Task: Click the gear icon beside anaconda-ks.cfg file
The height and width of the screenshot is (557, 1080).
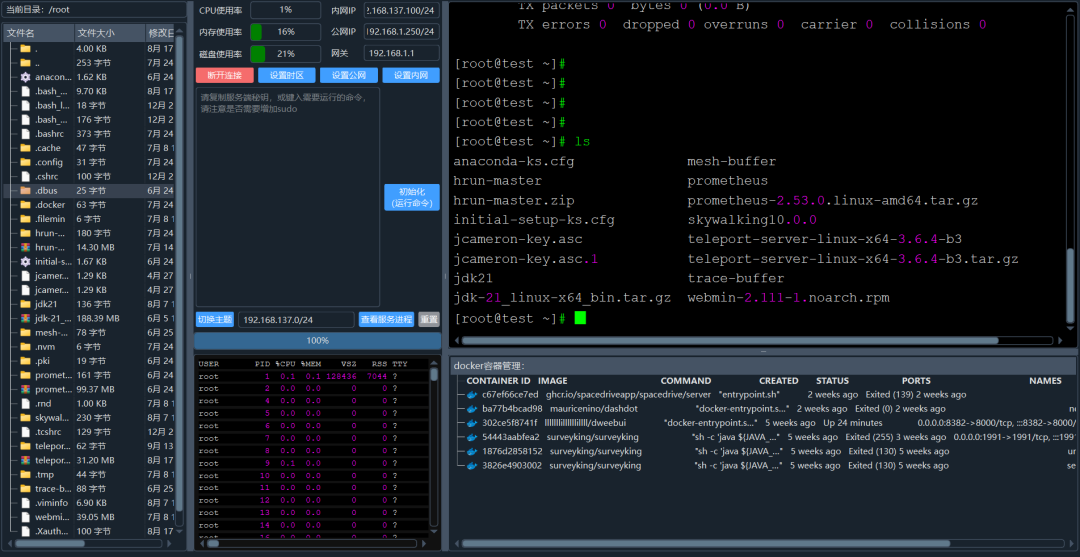Action: tap(25, 77)
